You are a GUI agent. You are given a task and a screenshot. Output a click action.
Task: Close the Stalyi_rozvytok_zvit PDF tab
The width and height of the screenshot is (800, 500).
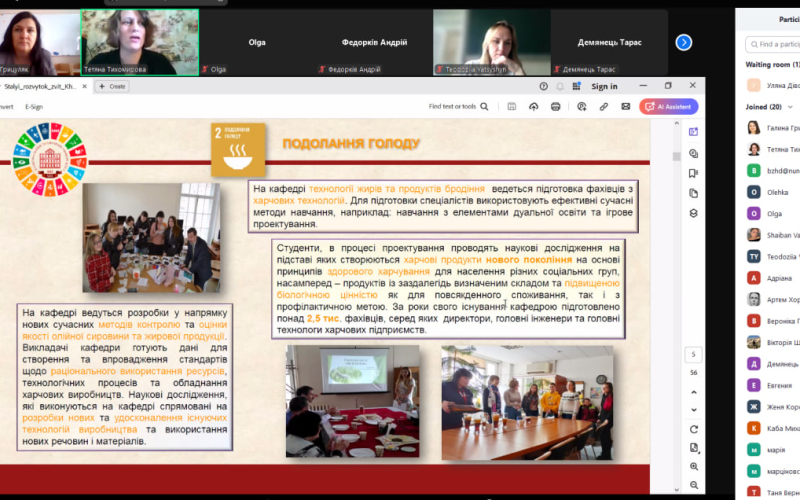pos(85,86)
